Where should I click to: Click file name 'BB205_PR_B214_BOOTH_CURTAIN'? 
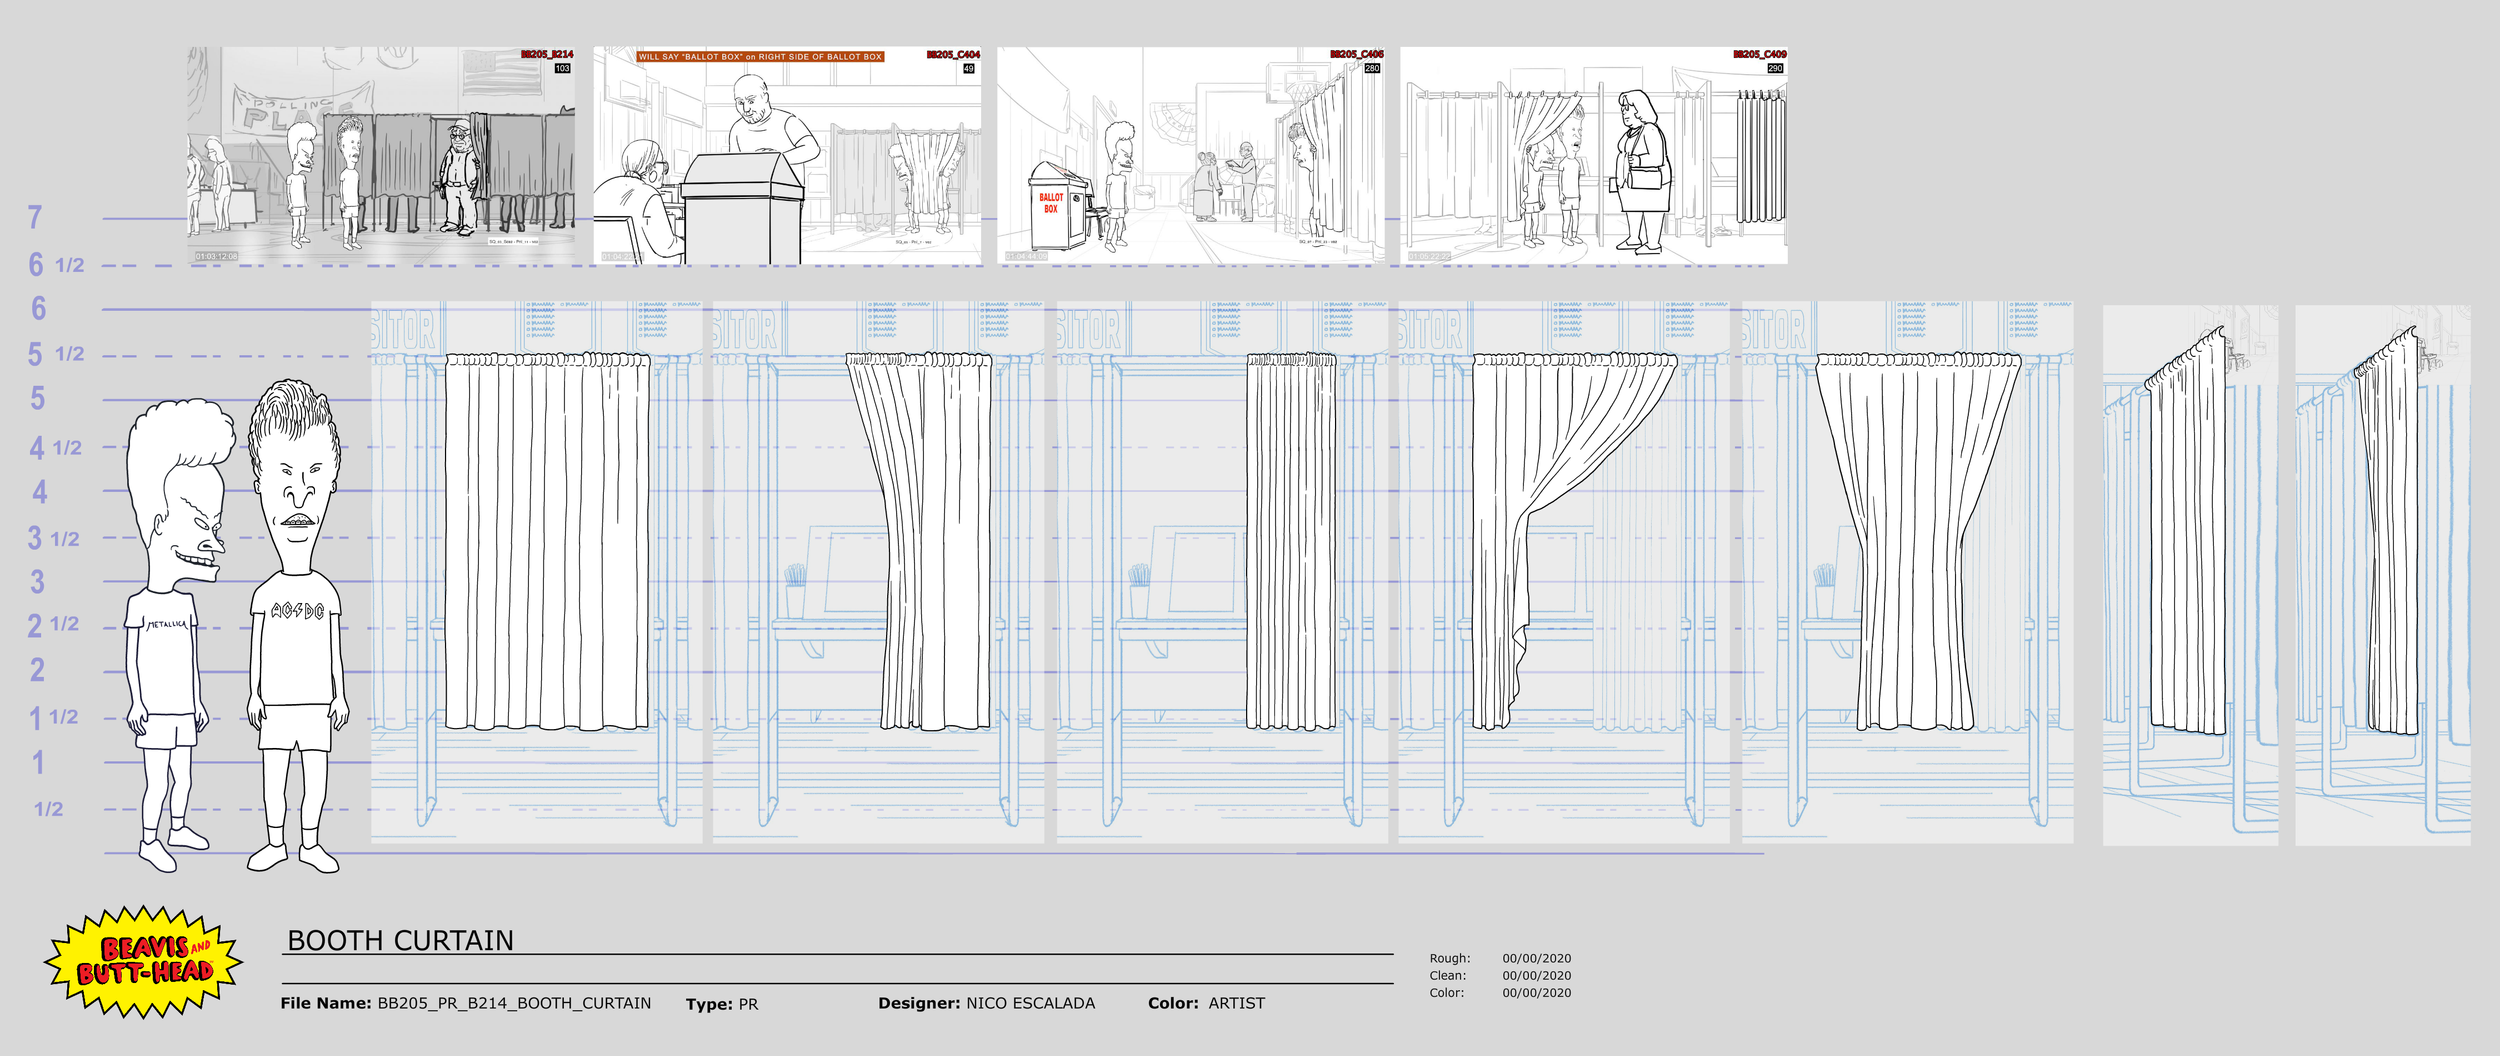(514, 1003)
